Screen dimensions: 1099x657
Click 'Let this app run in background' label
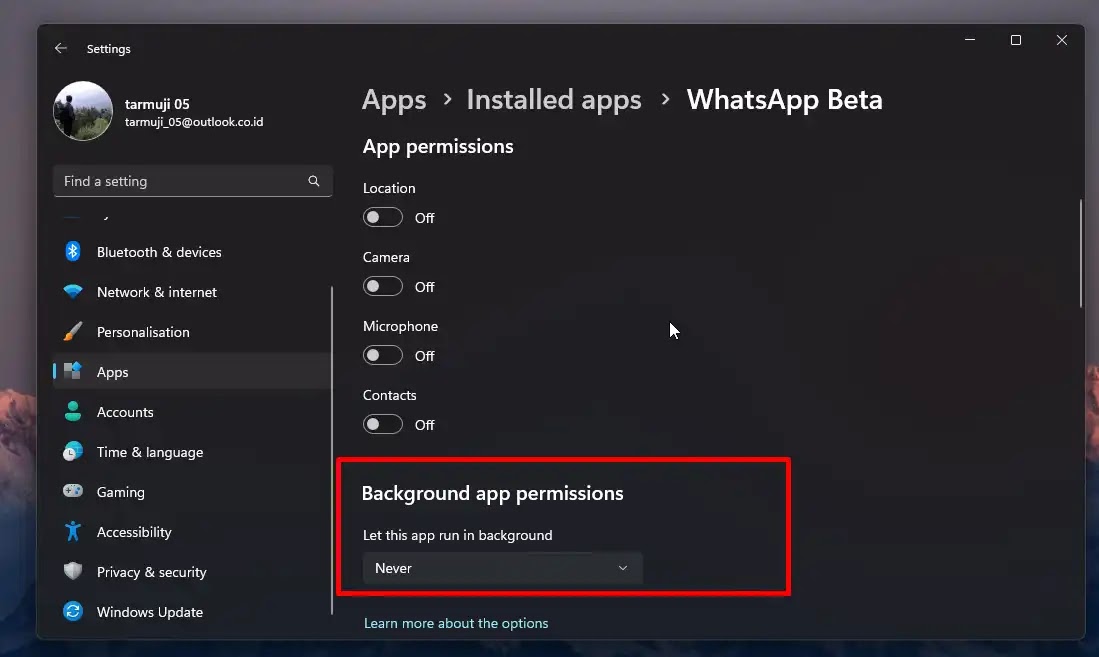pyautogui.click(x=458, y=535)
